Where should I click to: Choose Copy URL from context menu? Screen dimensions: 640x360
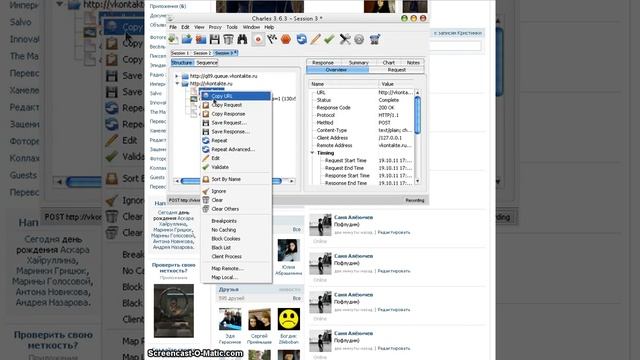click(x=236, y=96)
